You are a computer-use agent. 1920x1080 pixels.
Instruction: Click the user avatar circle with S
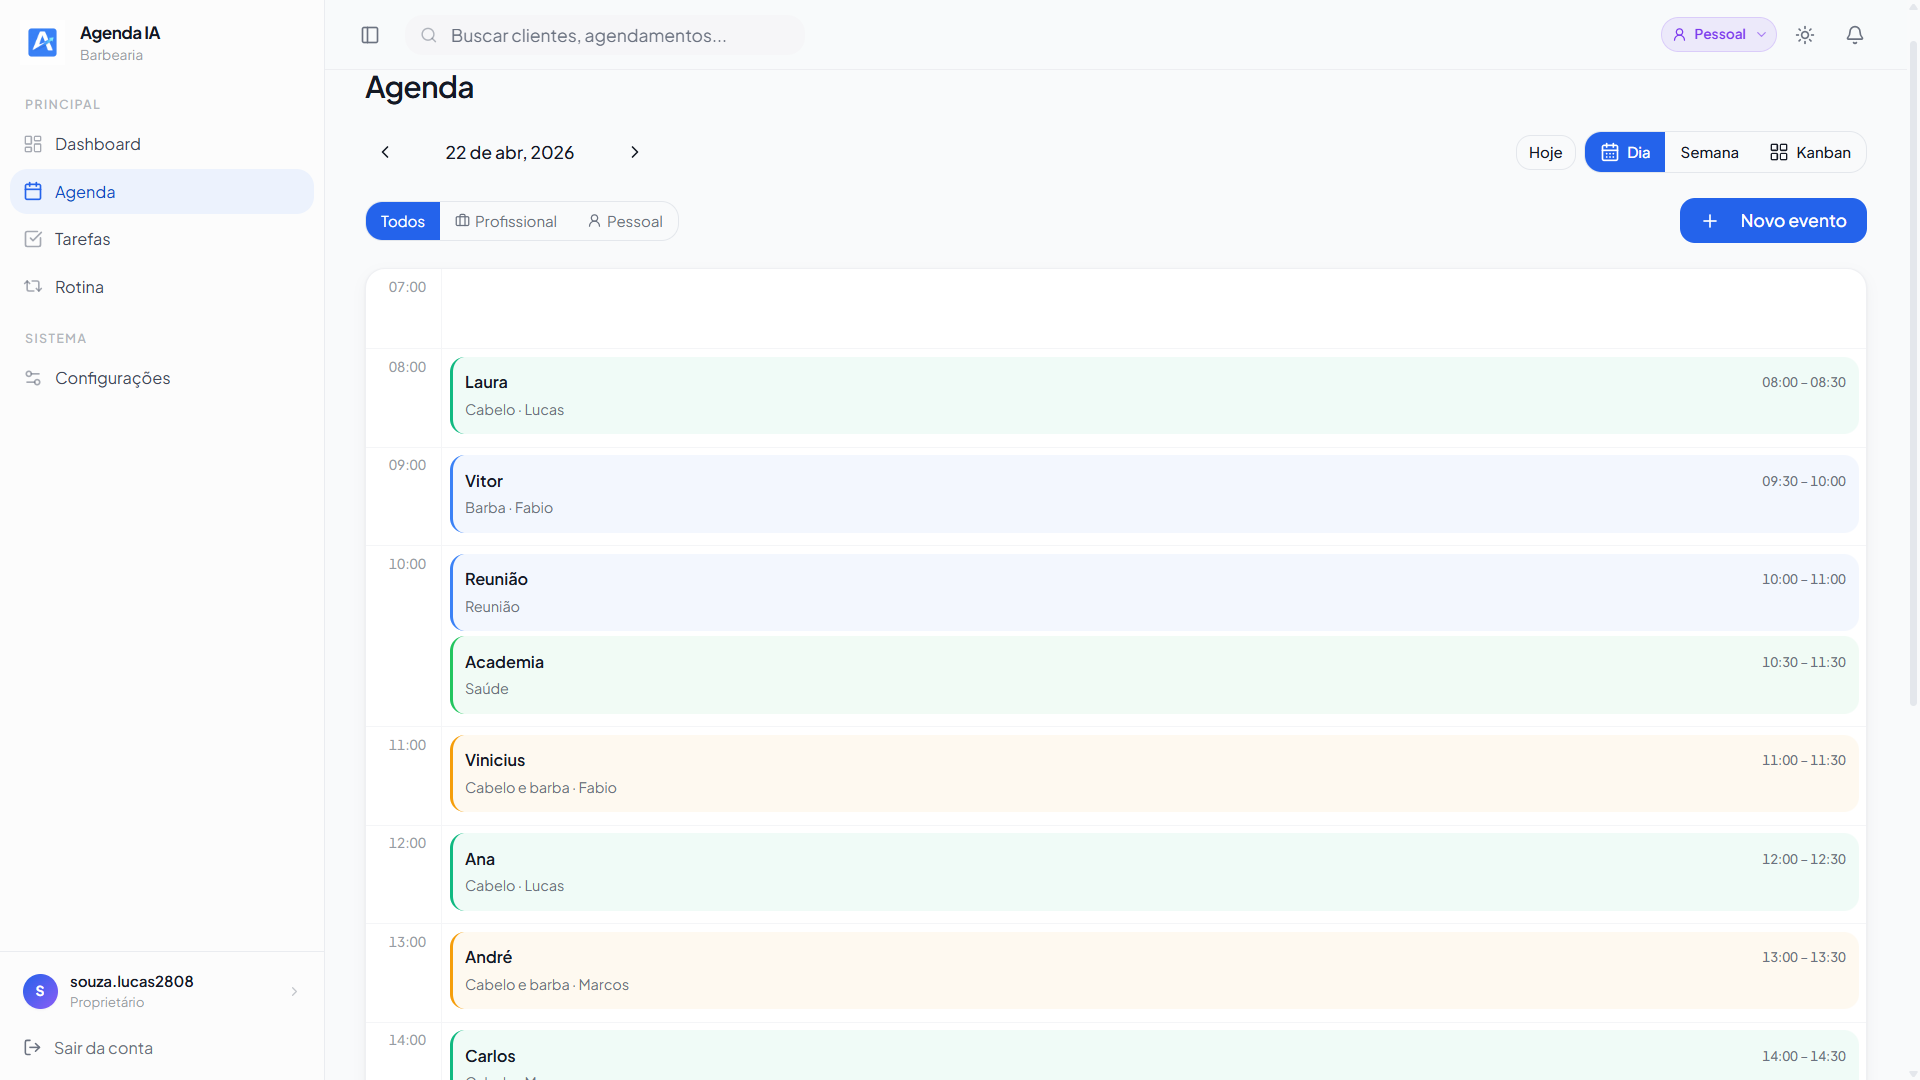(x=40, y=991)
